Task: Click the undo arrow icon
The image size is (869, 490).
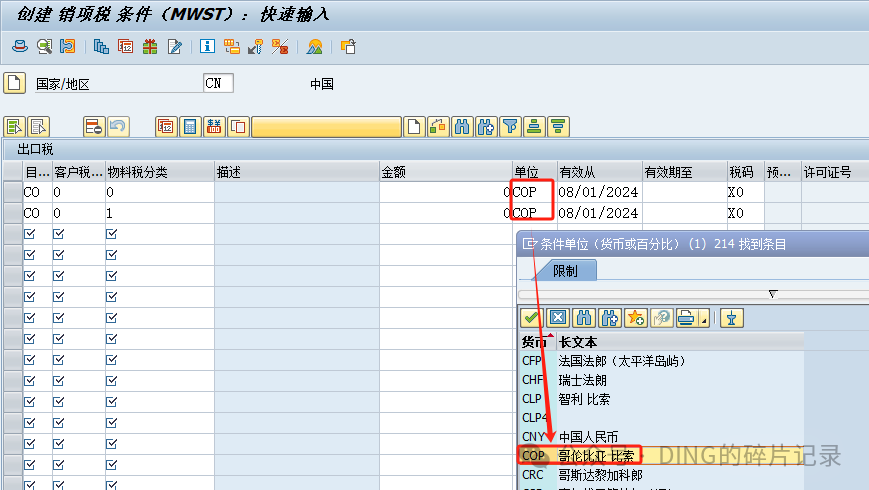Action: (x=118, y=127)
